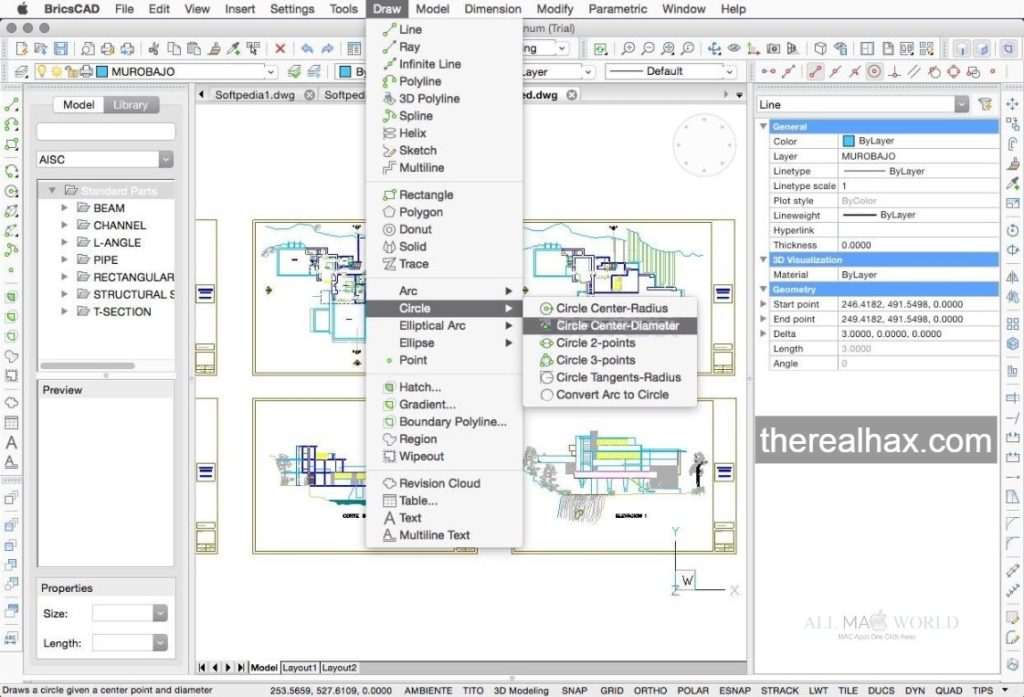Viewport: 1024px width, 697px height.
Task: Click the Revision Cloud icon in menu
Action: 389,483
